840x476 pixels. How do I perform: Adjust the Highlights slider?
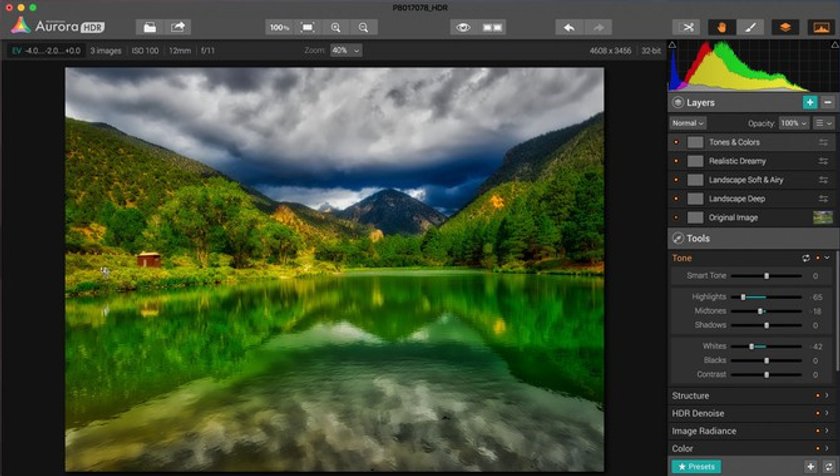(x=767, y=297)
